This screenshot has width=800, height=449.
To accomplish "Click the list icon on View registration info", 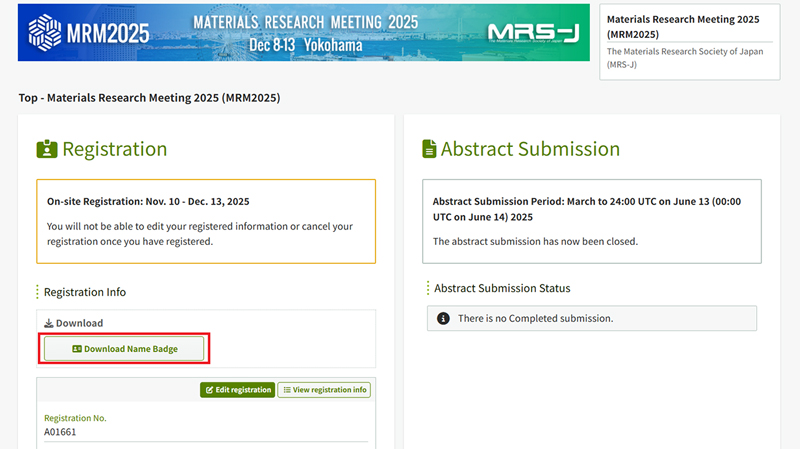I will 285,390.
